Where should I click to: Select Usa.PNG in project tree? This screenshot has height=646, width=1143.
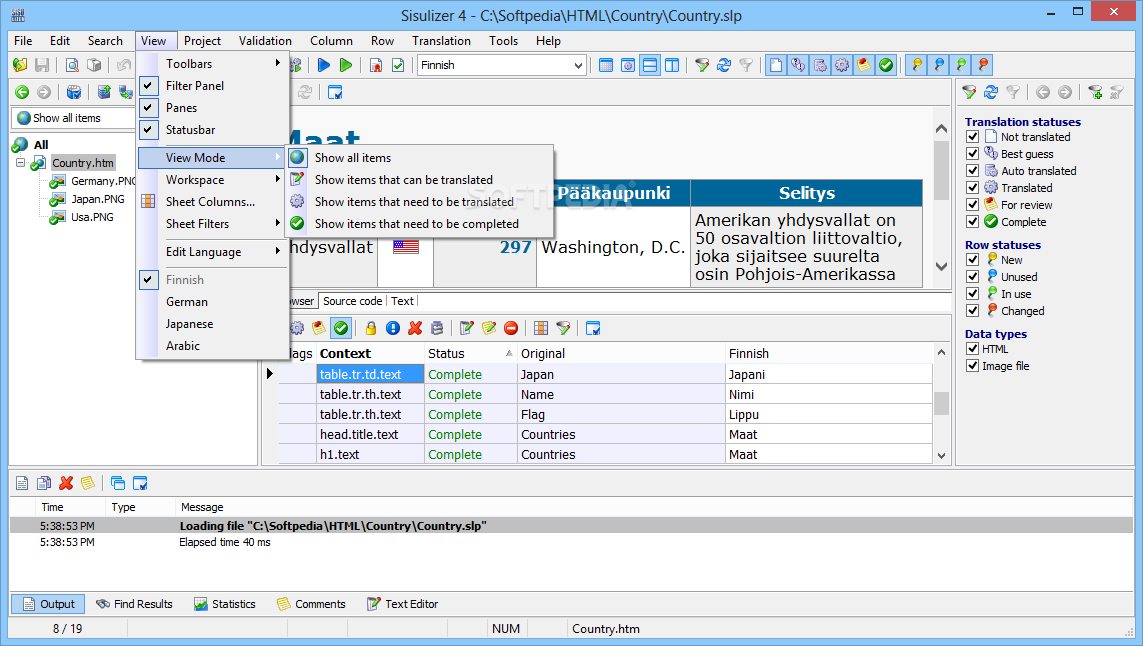(92, 217)
